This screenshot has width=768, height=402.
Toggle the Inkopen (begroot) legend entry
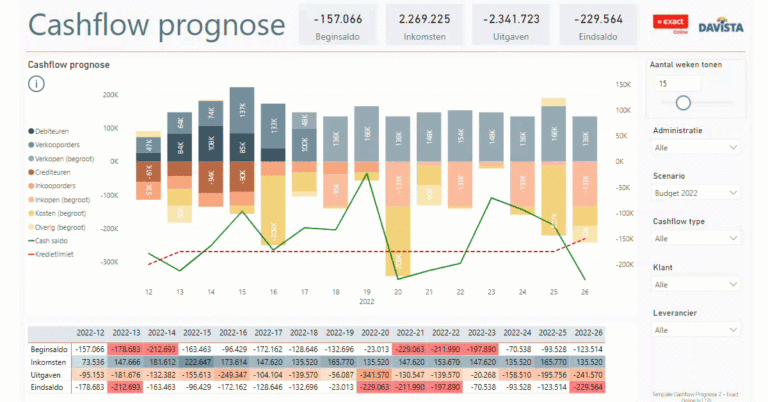click(x=59, y=200)
